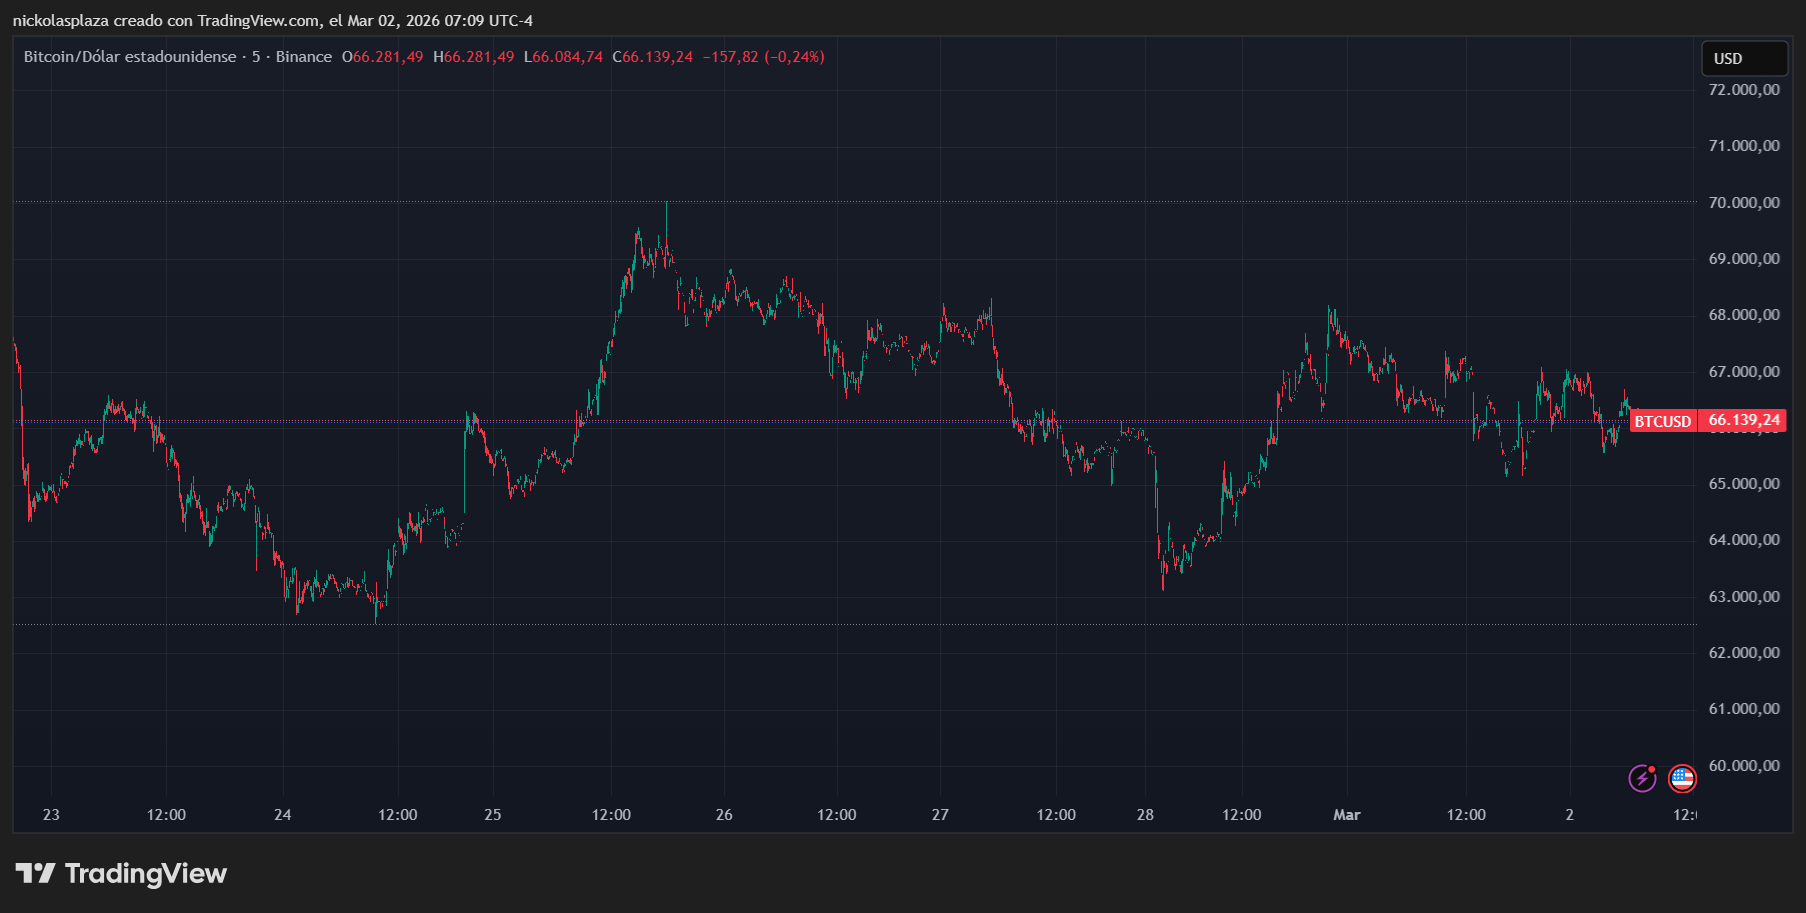Image resolution: width=1806 pixels, height=913 pixels.
Task: Select the low value L66.084,74
Action: 563,57
